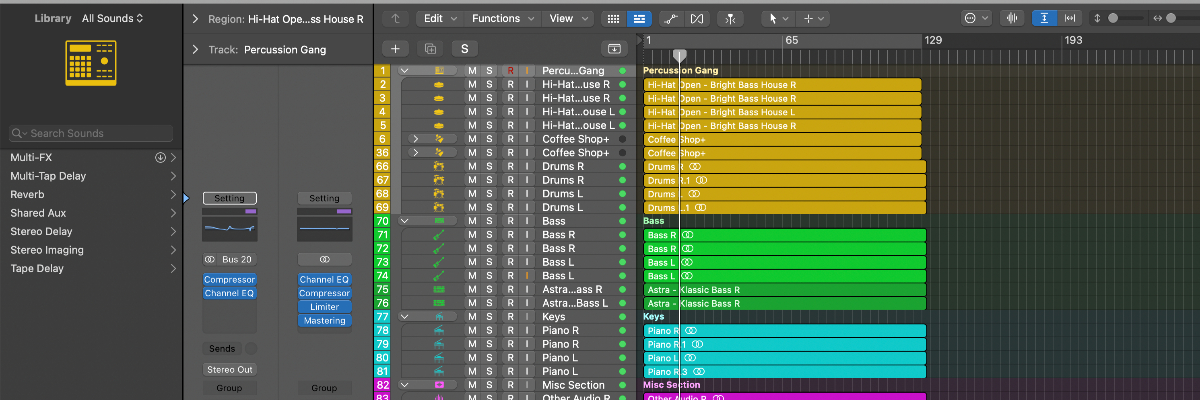Click the global Solo S button in track header
Image resolution: width=1200 pixels, height=400 pixels.
pos(464,48)
